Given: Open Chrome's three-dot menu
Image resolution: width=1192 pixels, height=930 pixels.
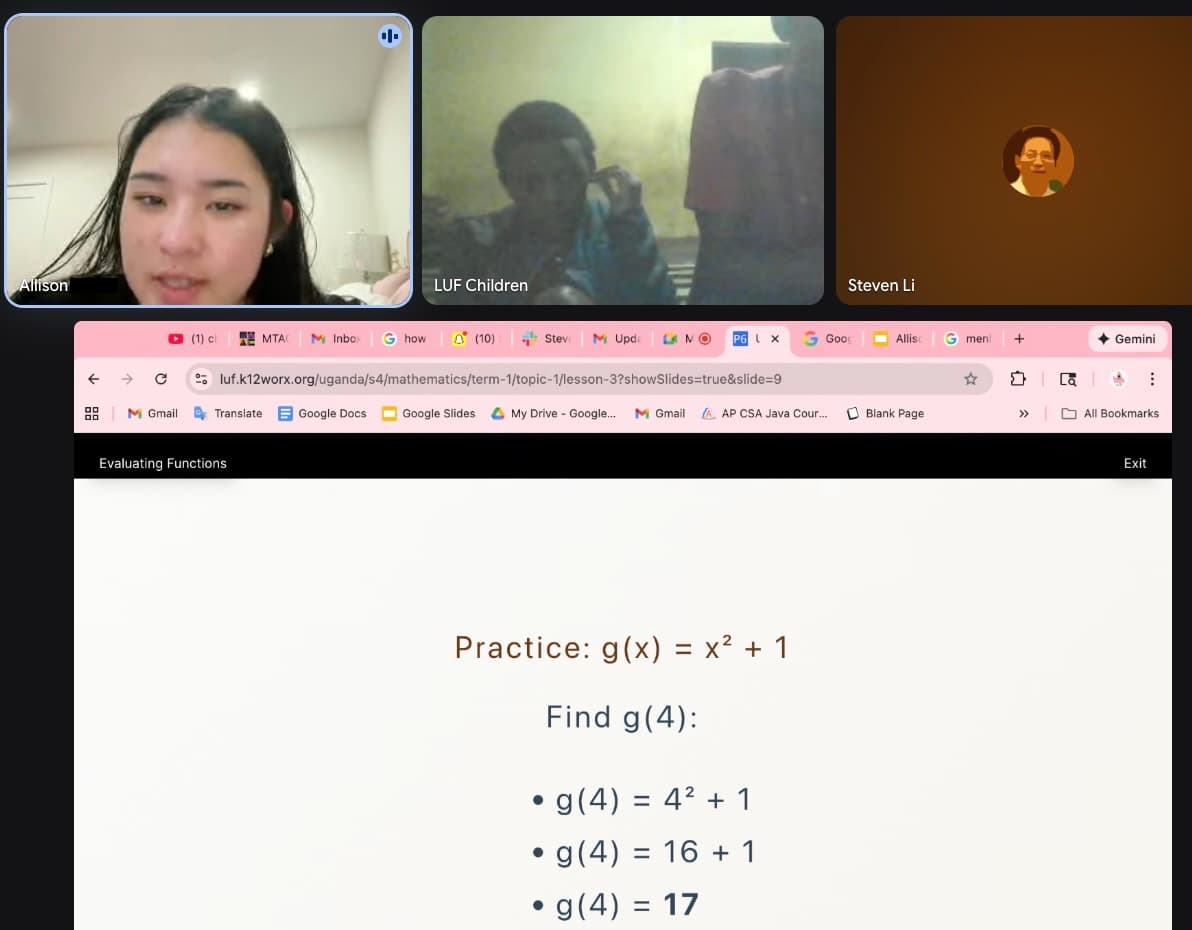Looking at the screenshot, I should [1152, 379].
